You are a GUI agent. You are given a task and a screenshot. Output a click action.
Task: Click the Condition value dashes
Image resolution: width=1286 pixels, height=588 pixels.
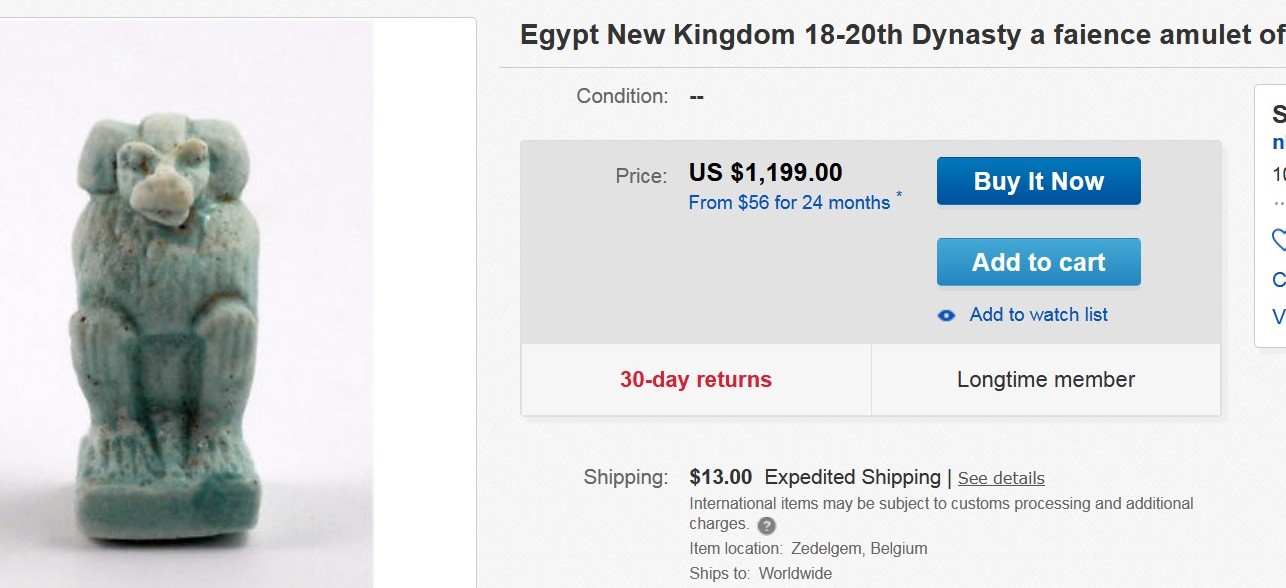[697, 97]
